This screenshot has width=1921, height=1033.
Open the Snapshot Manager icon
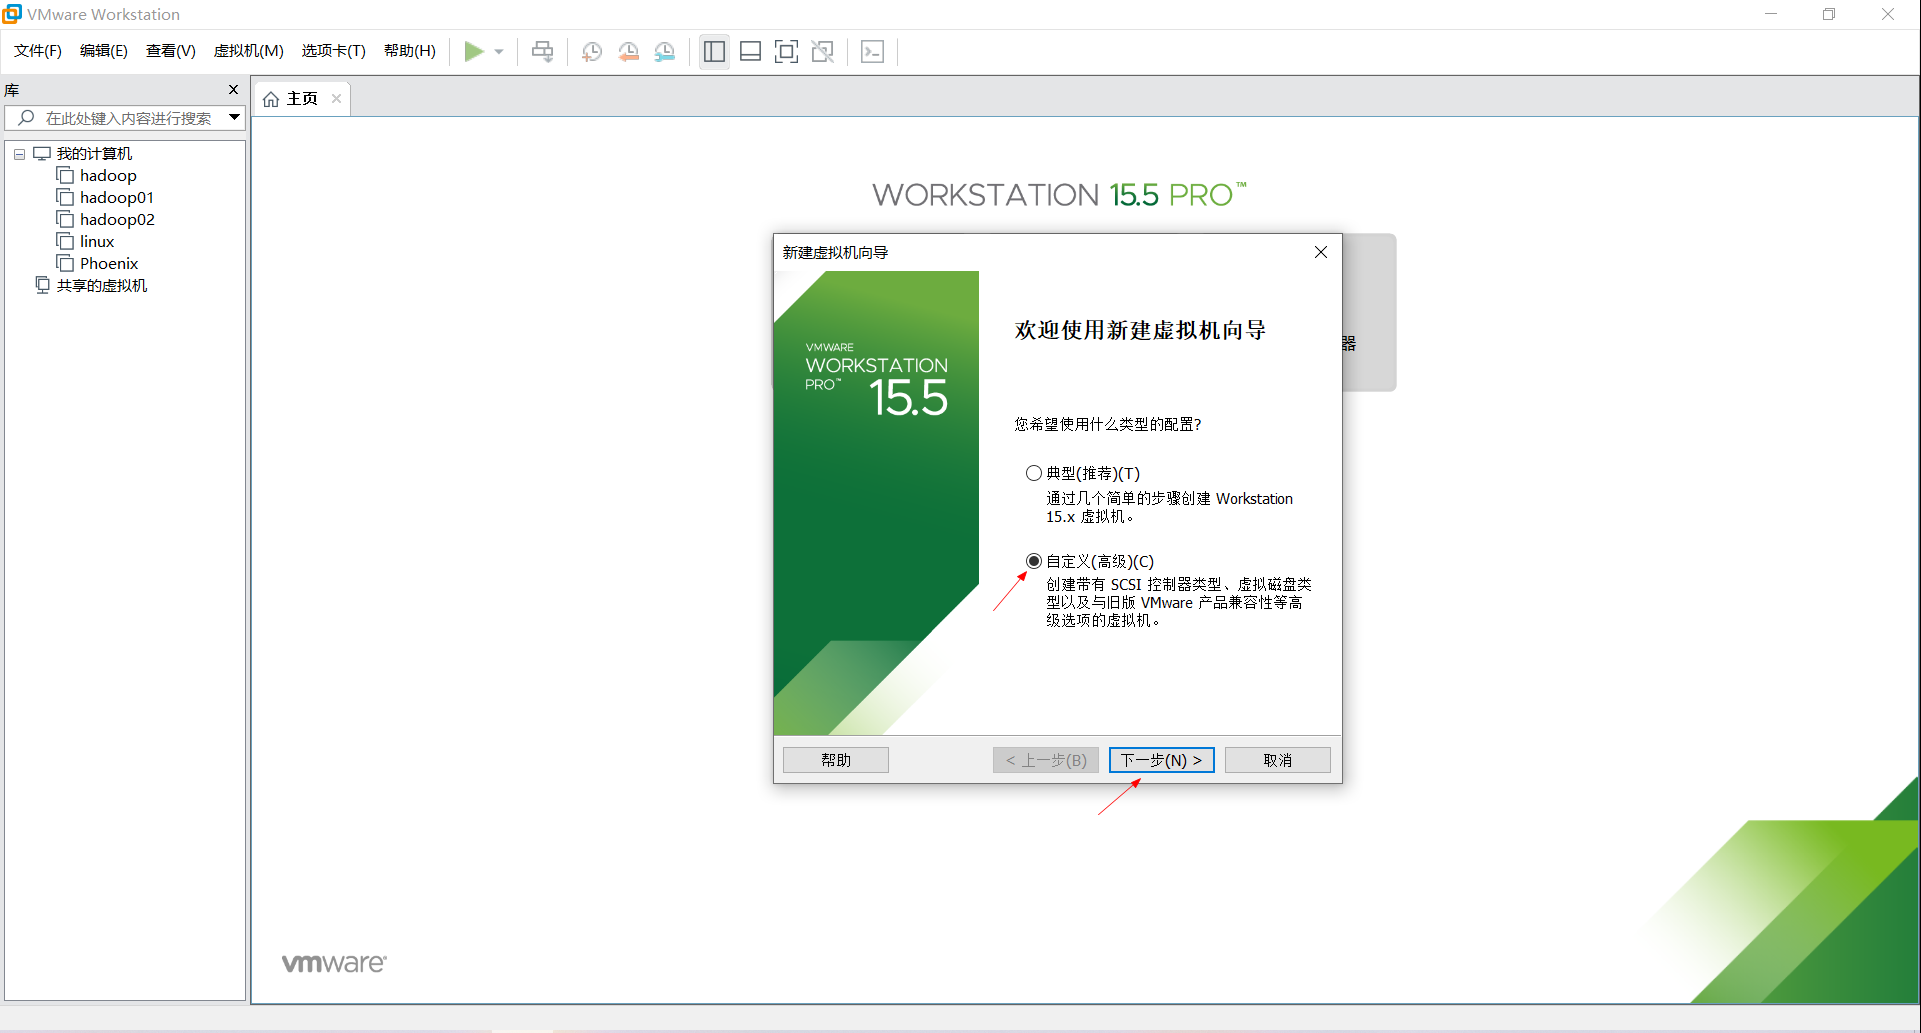(665, 51)
